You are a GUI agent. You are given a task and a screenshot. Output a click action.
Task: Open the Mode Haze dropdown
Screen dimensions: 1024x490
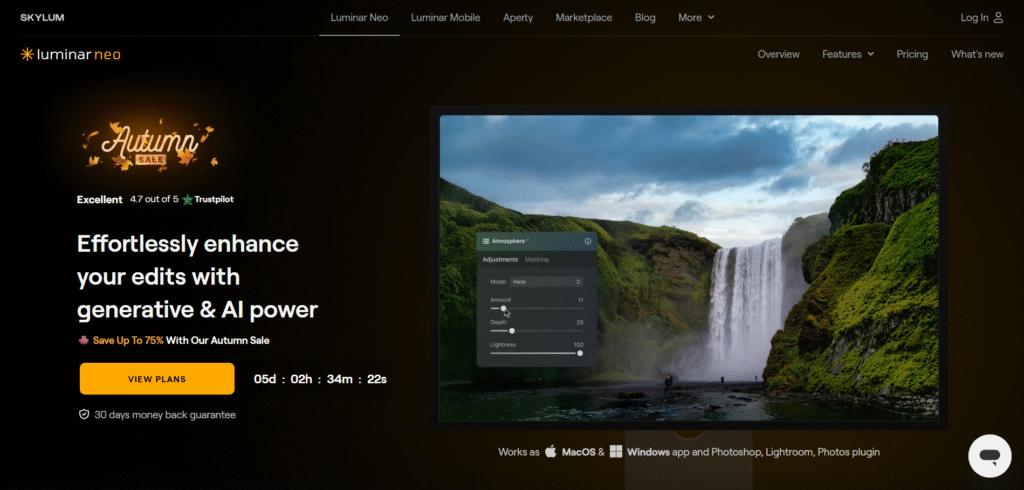(x=546, y=282)
